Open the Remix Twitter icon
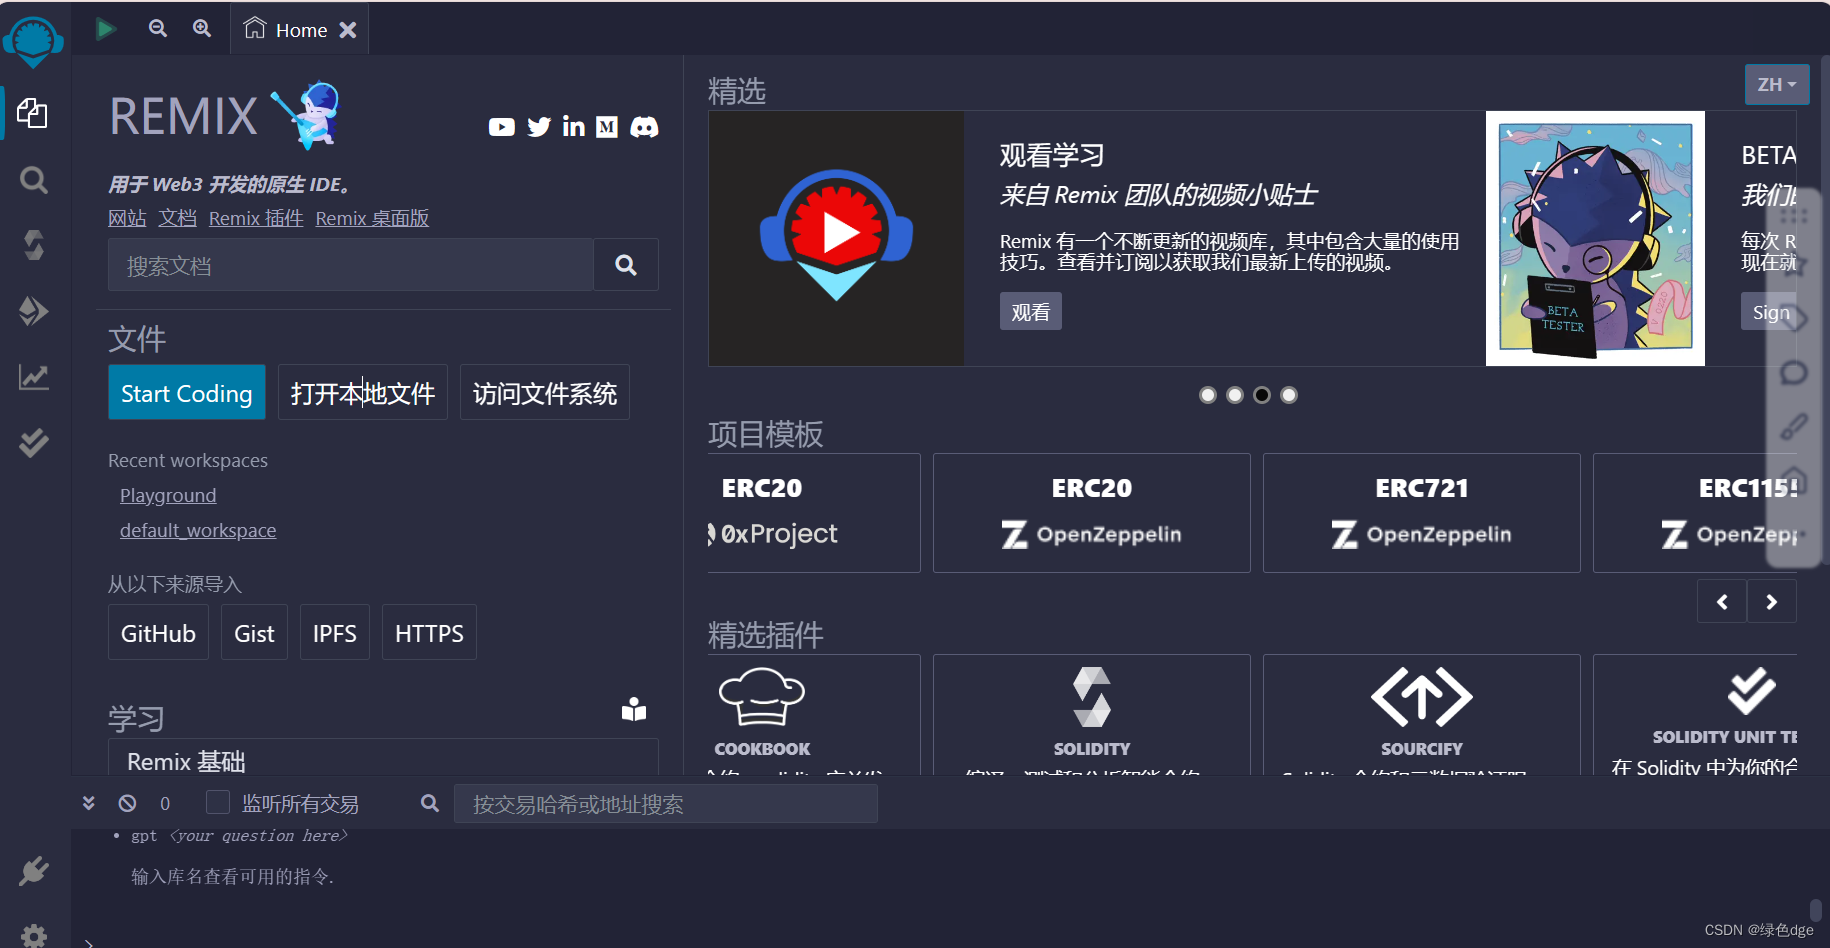 (539, 127)
